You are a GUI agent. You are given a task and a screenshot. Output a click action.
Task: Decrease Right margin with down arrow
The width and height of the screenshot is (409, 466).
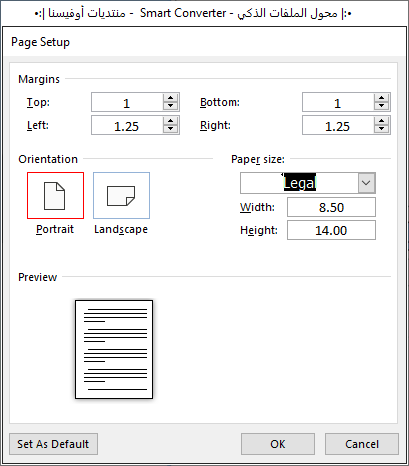pos(382,129)
